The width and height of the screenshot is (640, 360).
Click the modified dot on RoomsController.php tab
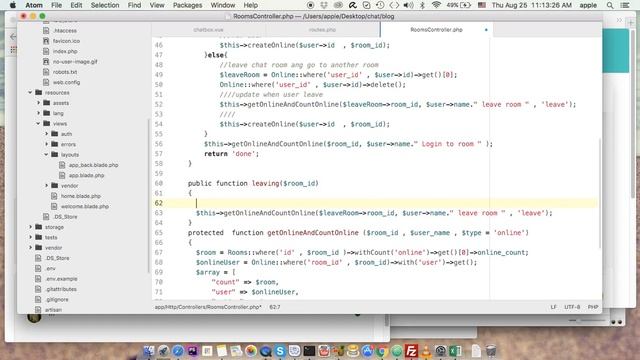pos(486,30)
